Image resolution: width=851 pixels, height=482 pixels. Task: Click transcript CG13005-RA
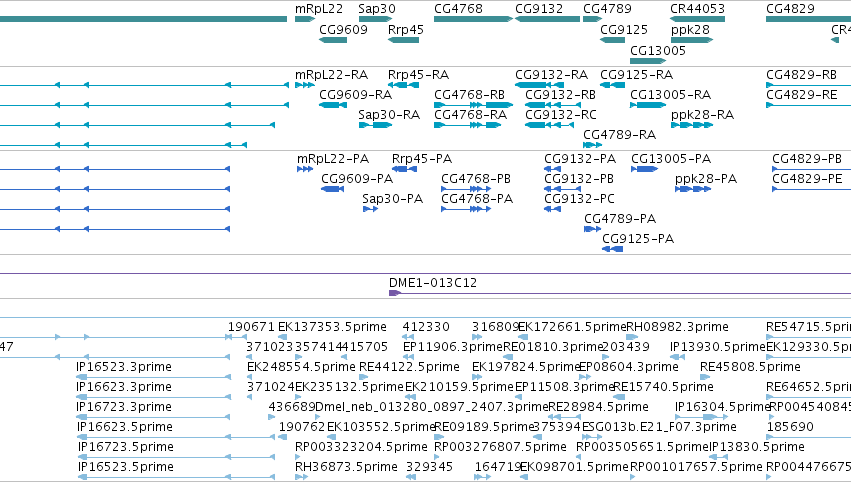[670, 95]
